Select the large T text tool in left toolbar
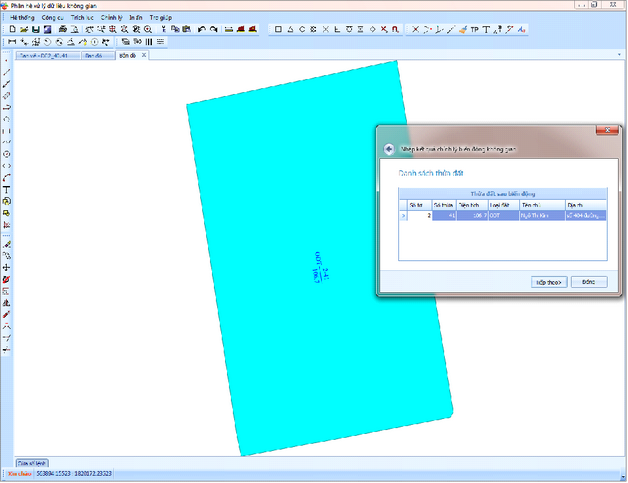The image size is (628, 483). pos(7,188)
